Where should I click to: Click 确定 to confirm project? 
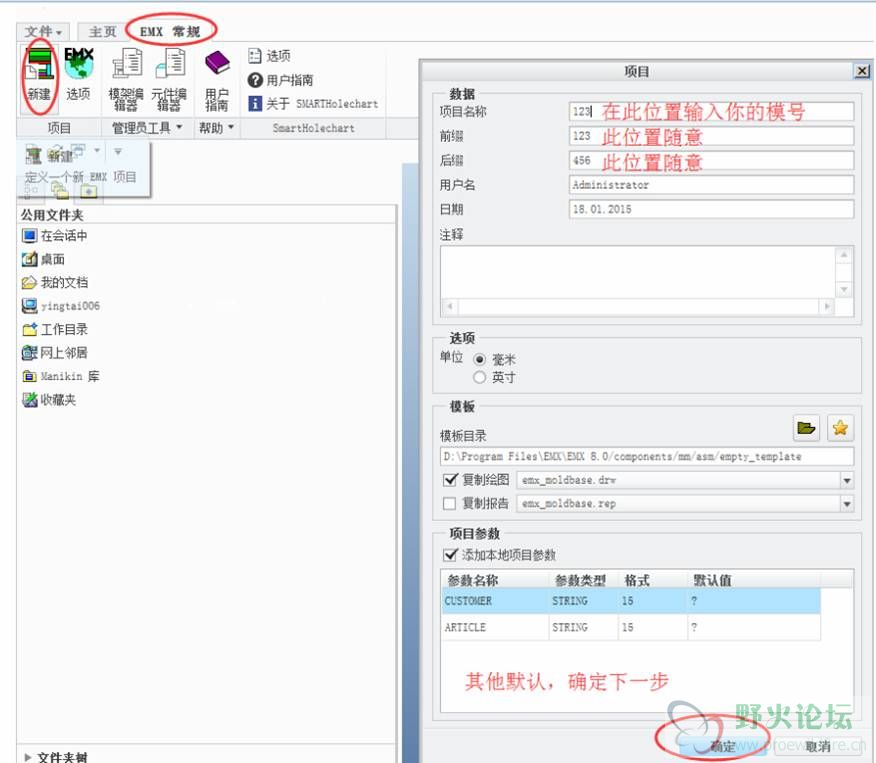click(x=723, y=746)
